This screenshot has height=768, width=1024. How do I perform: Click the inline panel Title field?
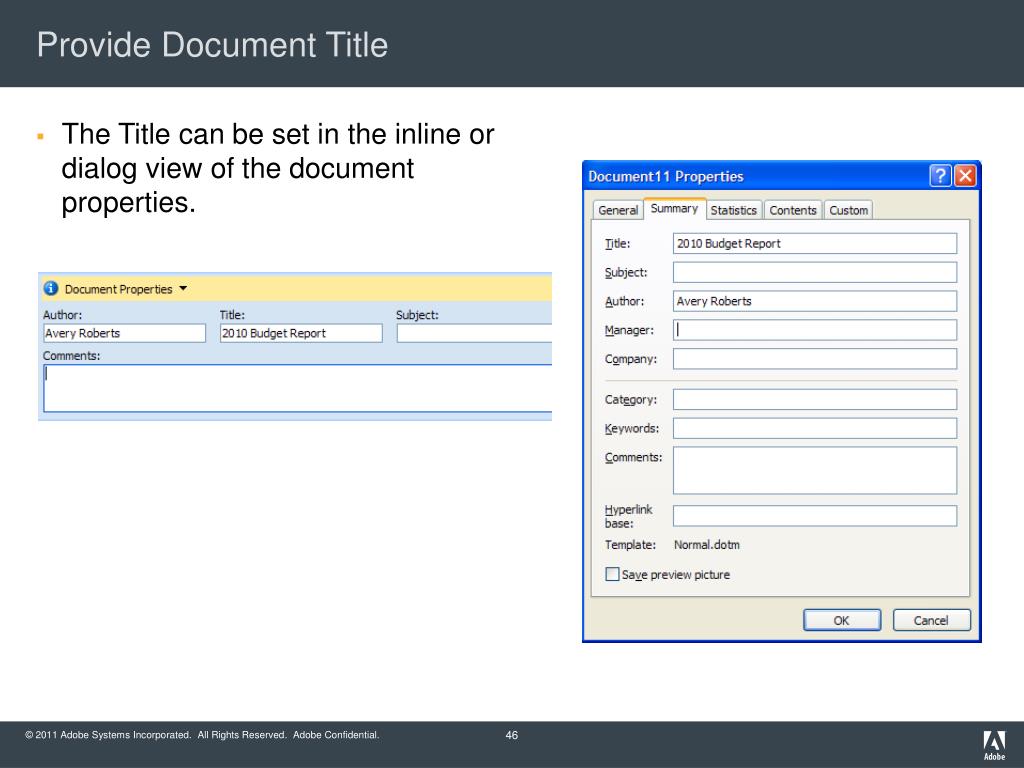point(301,333)
